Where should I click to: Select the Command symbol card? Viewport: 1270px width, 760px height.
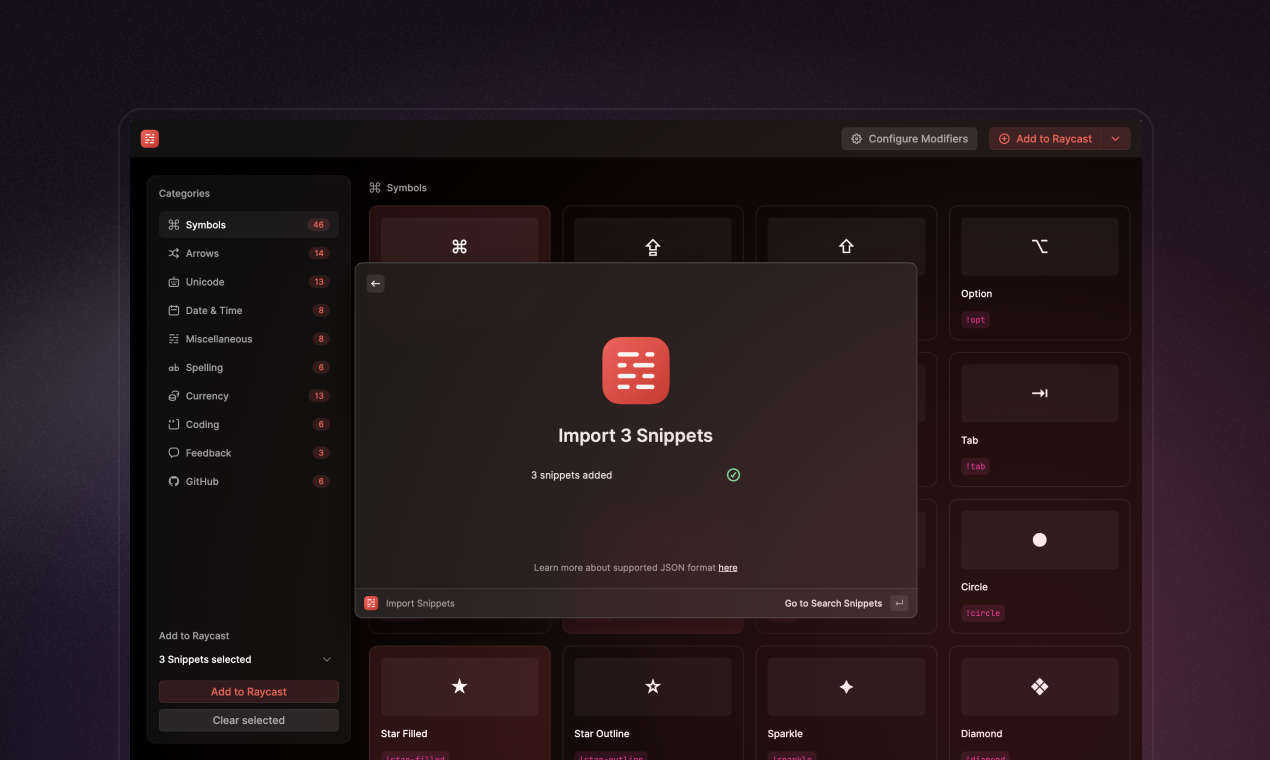pyautogui.click(x=459, y=236)
